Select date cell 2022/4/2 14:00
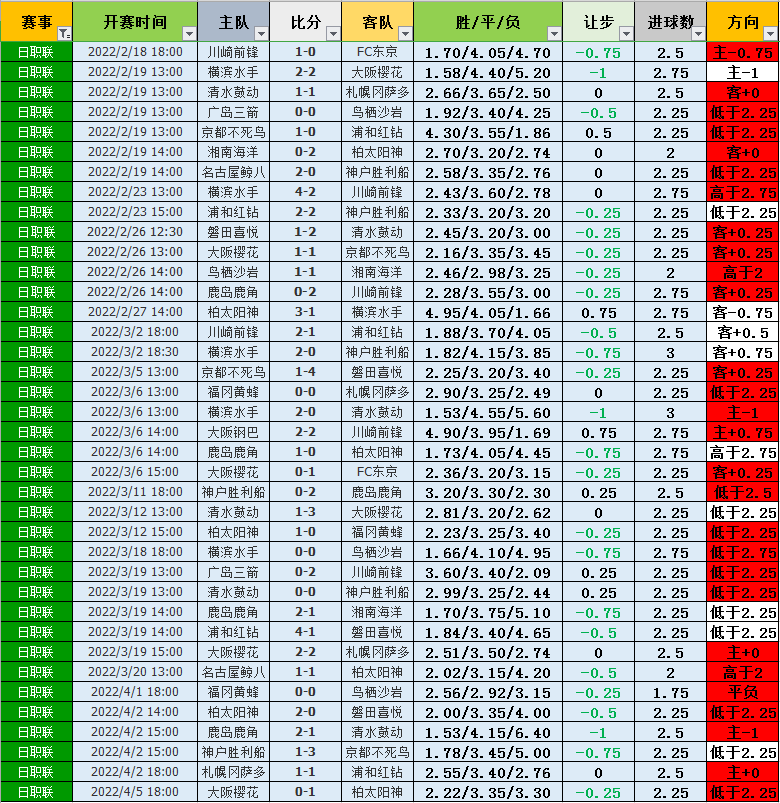 click(135, 711)
